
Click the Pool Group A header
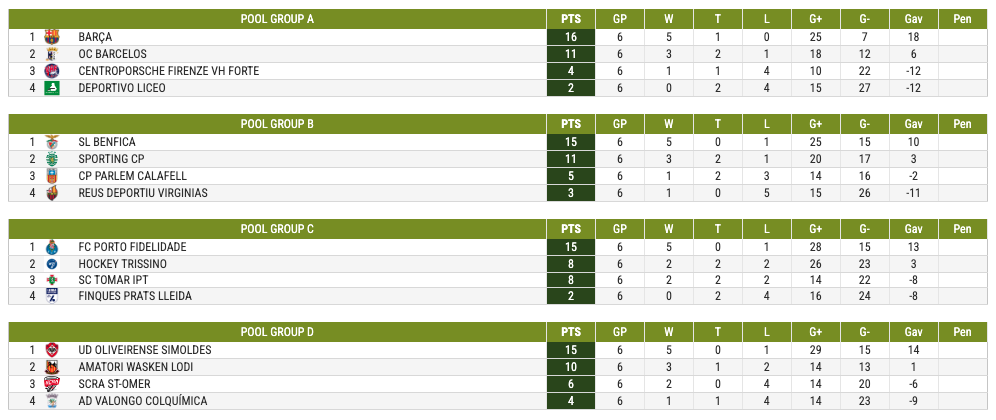pyautogui.click(x=278, y=19)
